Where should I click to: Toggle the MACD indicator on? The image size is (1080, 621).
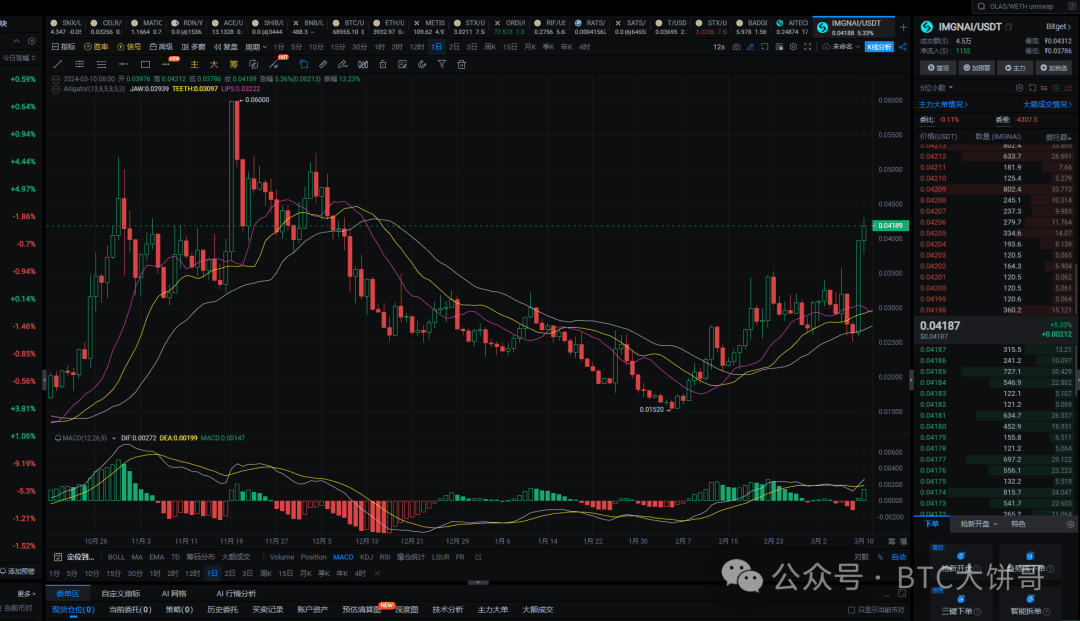click(343, 557)
